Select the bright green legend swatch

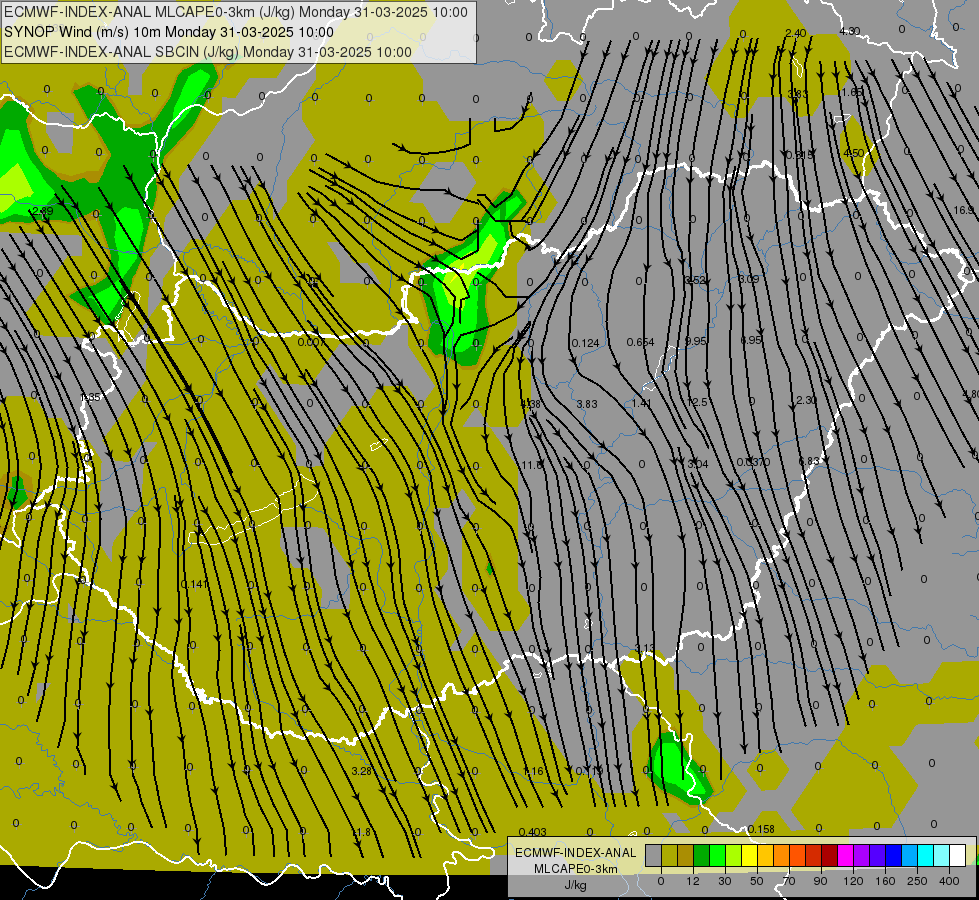(717, 856)
